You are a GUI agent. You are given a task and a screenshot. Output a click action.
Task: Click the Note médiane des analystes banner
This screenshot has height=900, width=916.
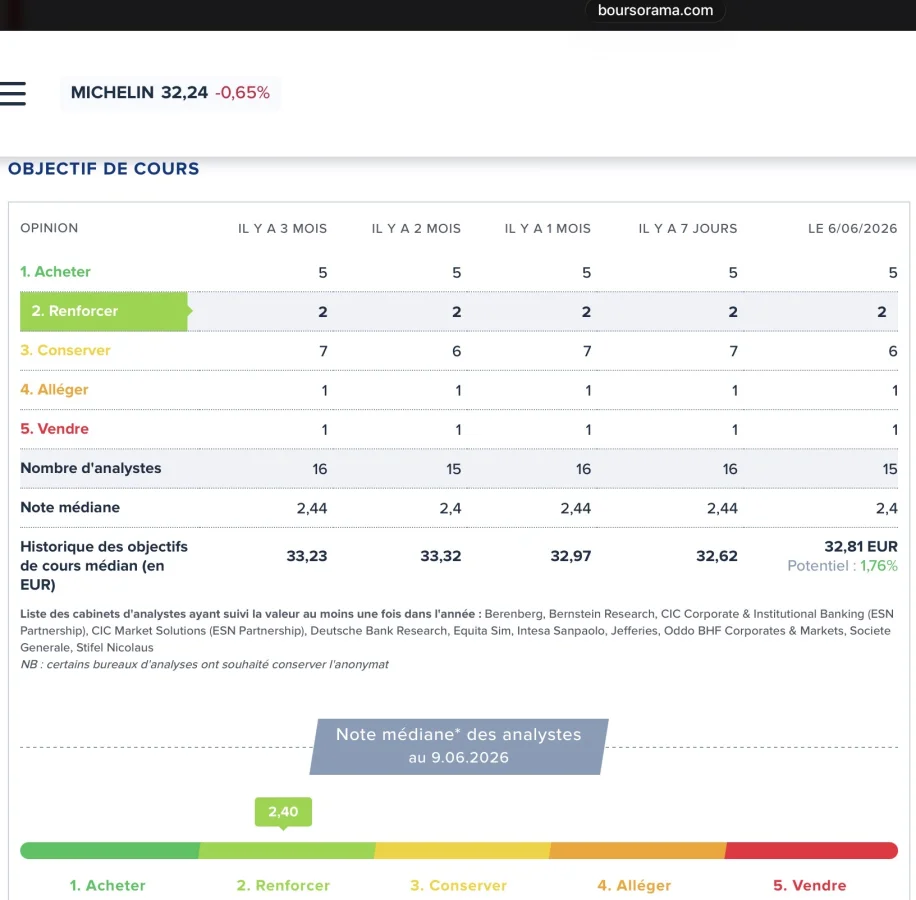[459, 746]
